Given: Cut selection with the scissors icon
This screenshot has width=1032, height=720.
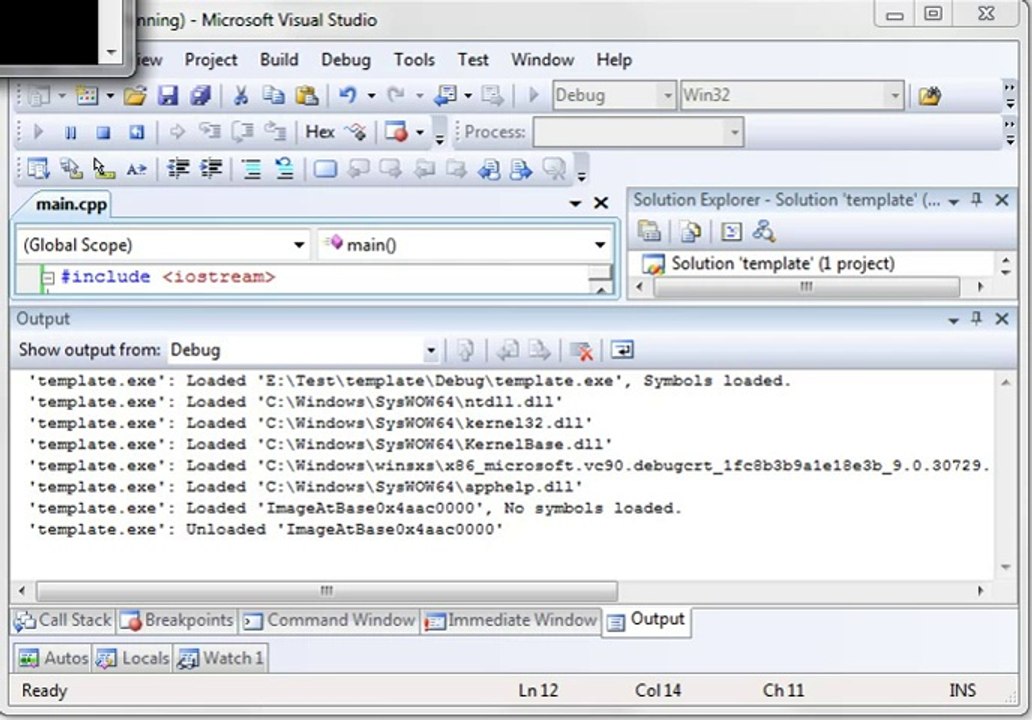Looking at the screenshot, I should tap(241, 96).
